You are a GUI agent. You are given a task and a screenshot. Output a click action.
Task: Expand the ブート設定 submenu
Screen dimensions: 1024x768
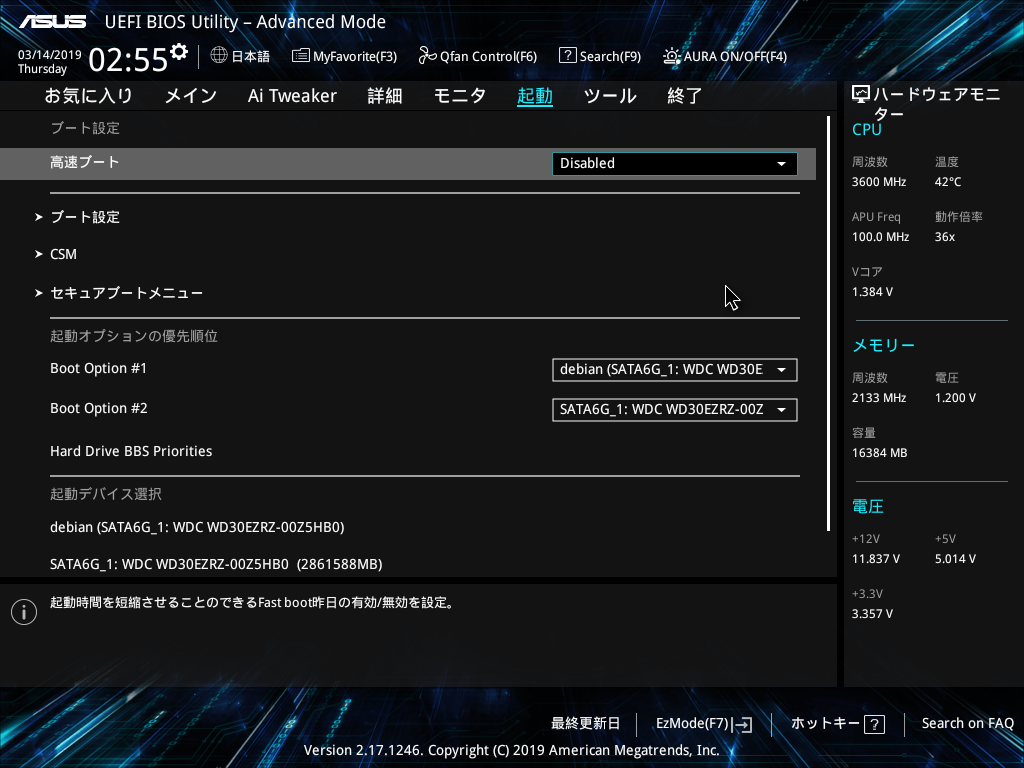[85, 217]
